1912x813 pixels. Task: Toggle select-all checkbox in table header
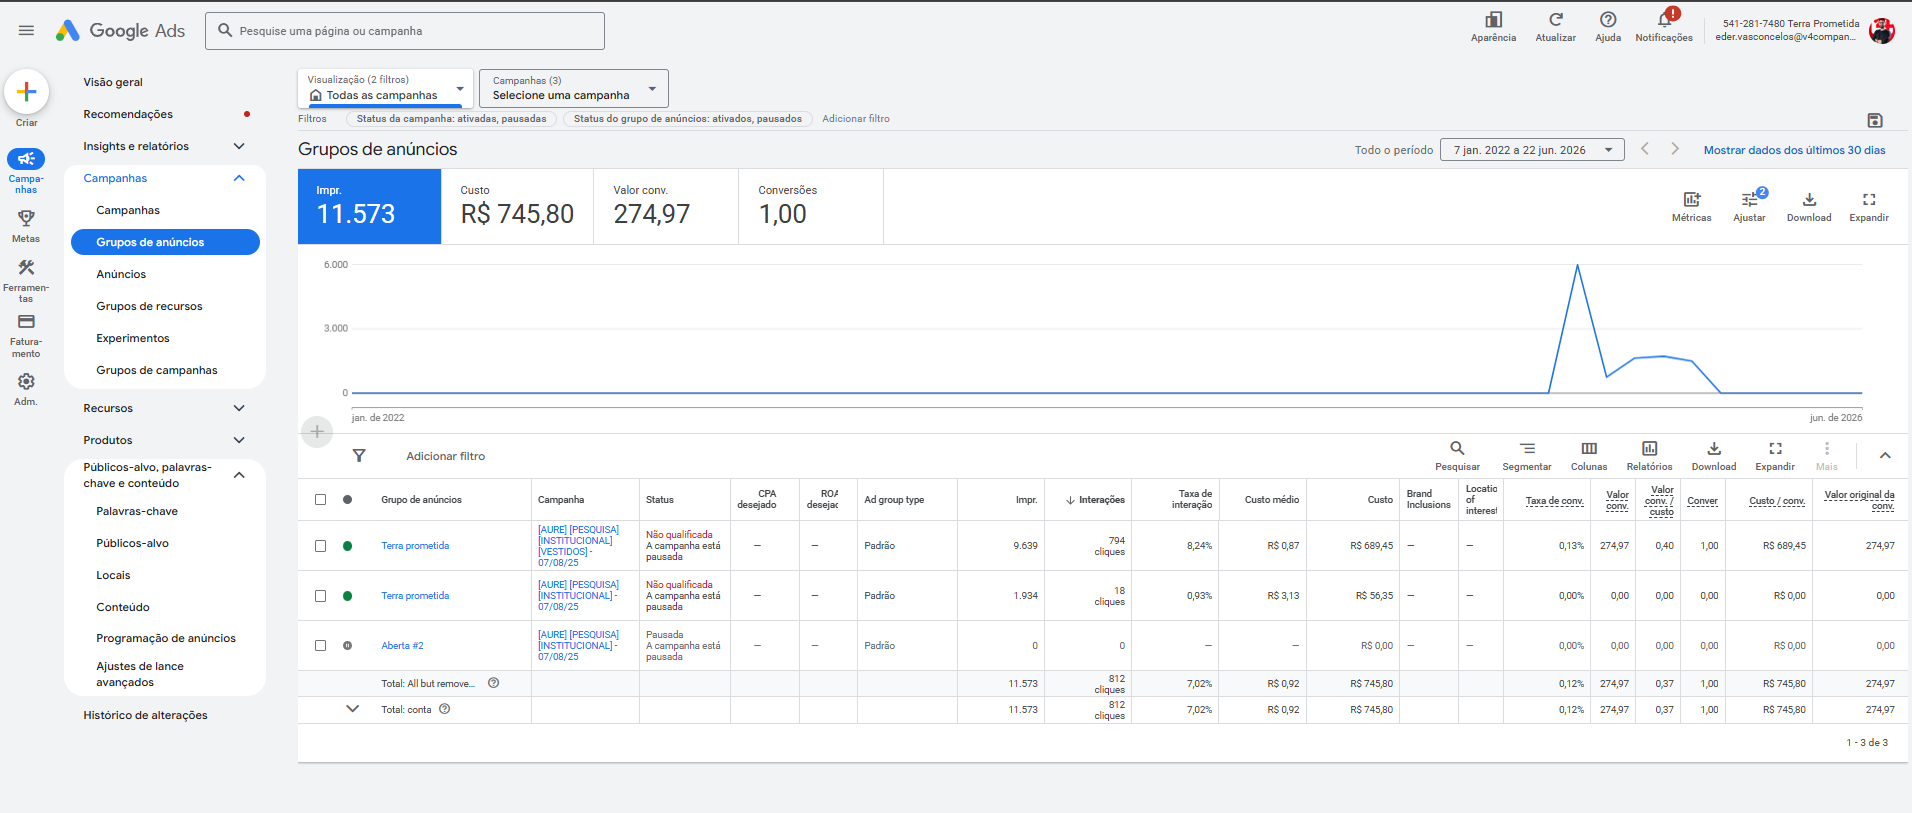click(320, 500)
